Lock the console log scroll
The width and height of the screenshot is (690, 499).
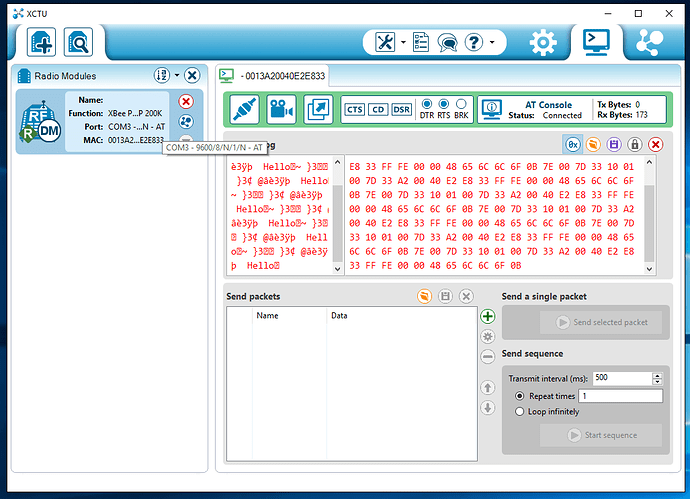point(635,144)
